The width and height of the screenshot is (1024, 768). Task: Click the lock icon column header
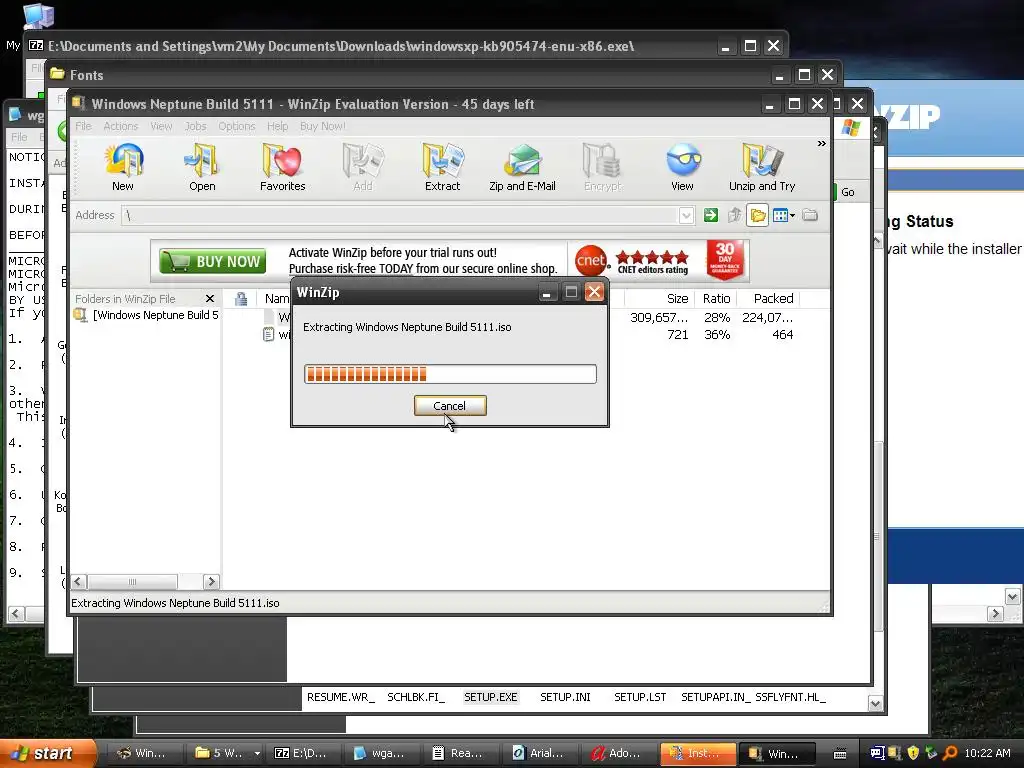point(241,298)
